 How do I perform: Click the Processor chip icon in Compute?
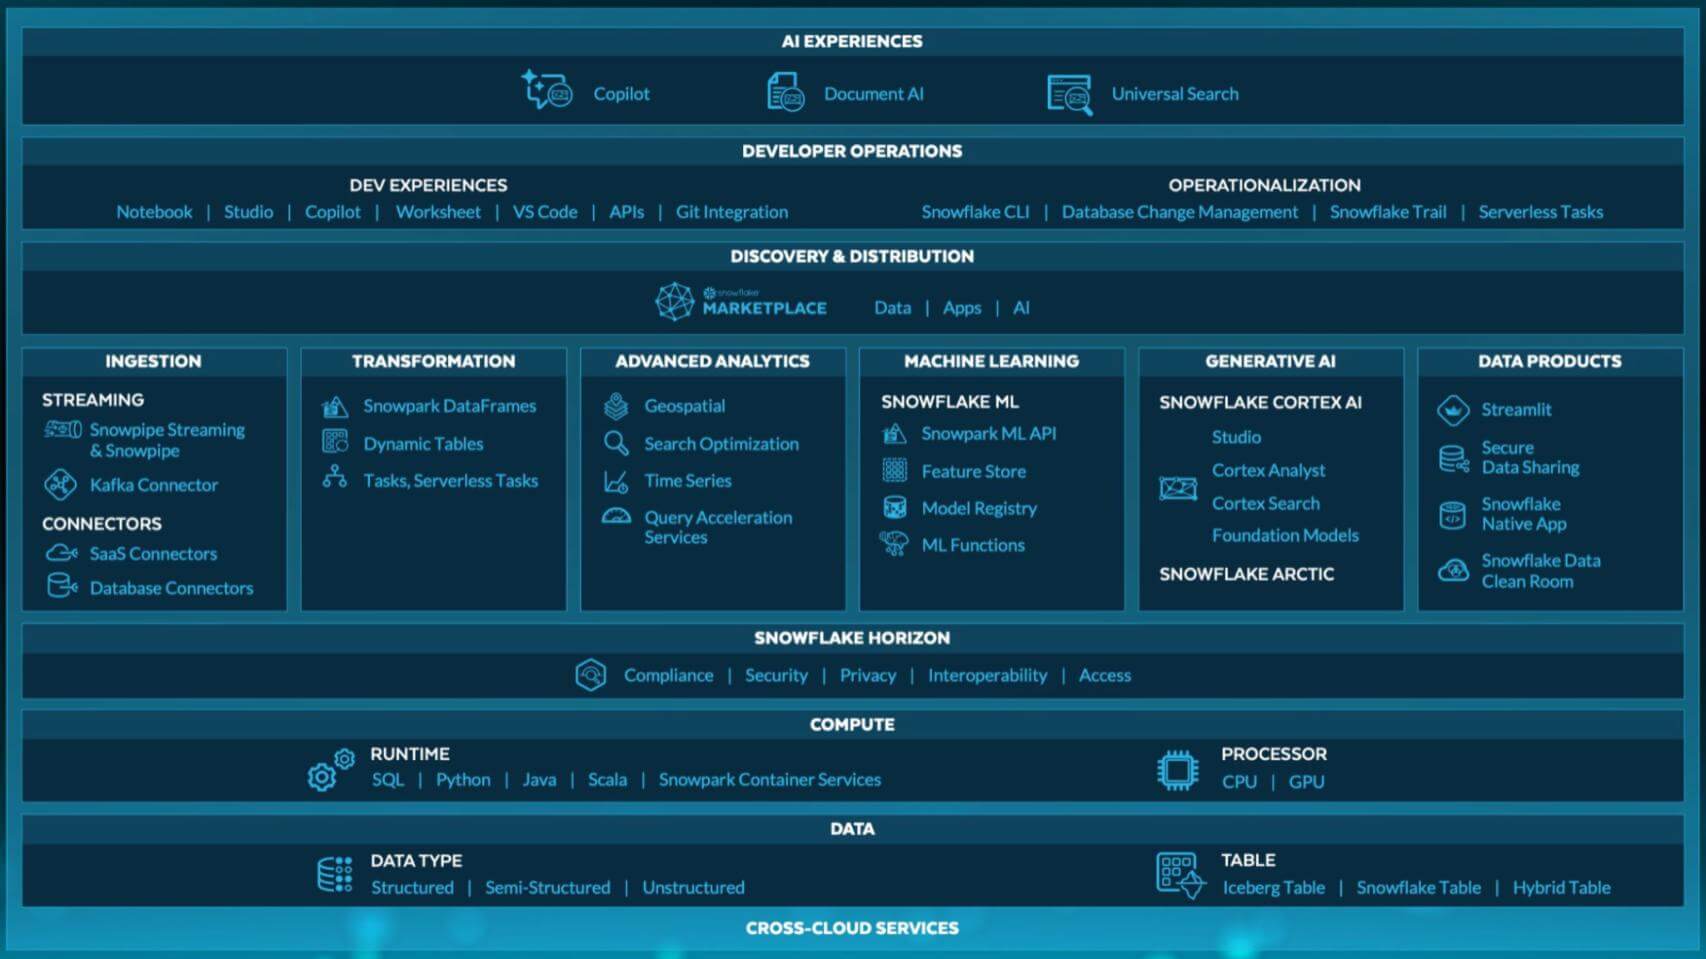pyautogui.click(x=1177, y=770)
